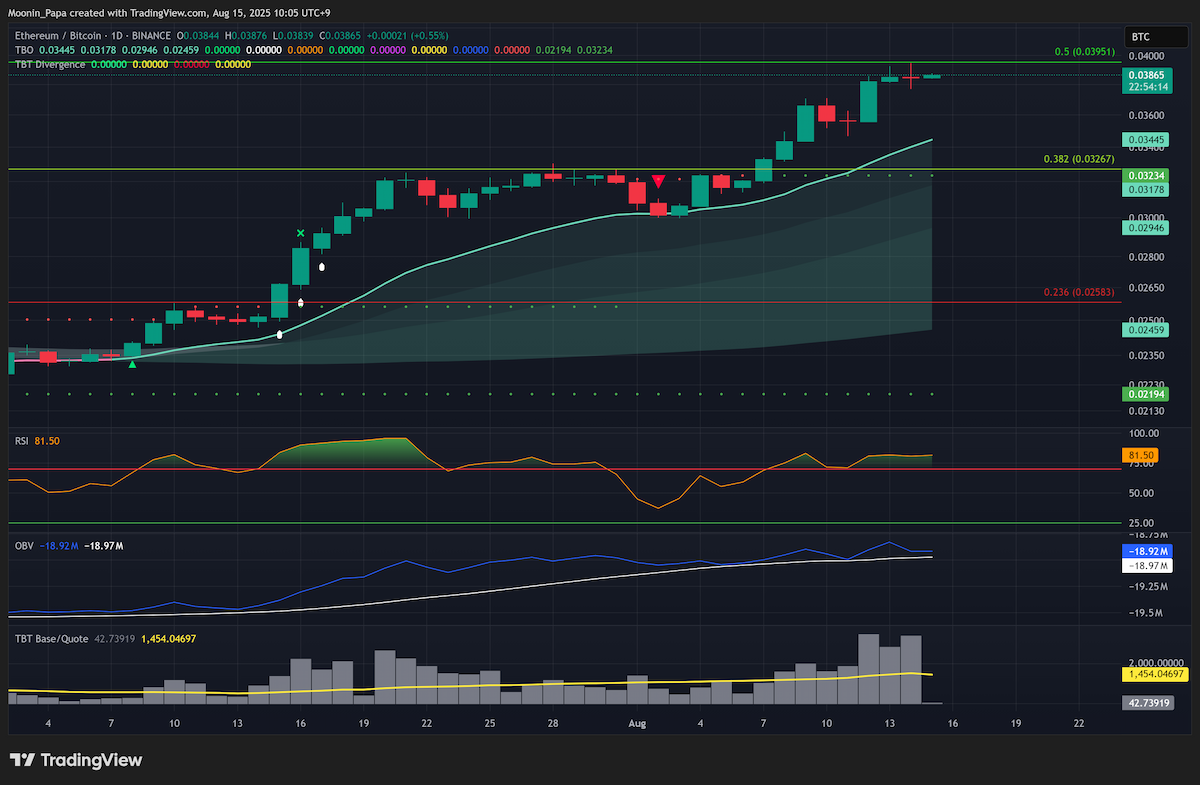The image size is (1200, 785).
Task: Select the TBO indicator legend
Action: click(x=23, y=50)
